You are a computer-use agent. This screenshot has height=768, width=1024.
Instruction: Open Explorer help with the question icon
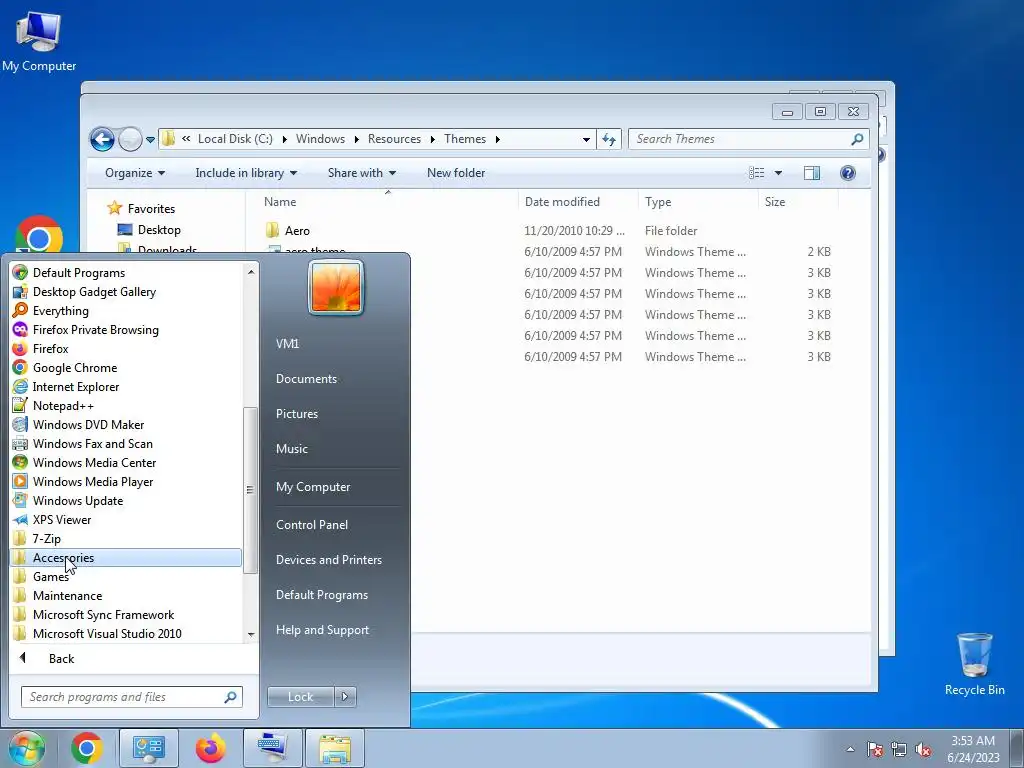coord(848,173)
